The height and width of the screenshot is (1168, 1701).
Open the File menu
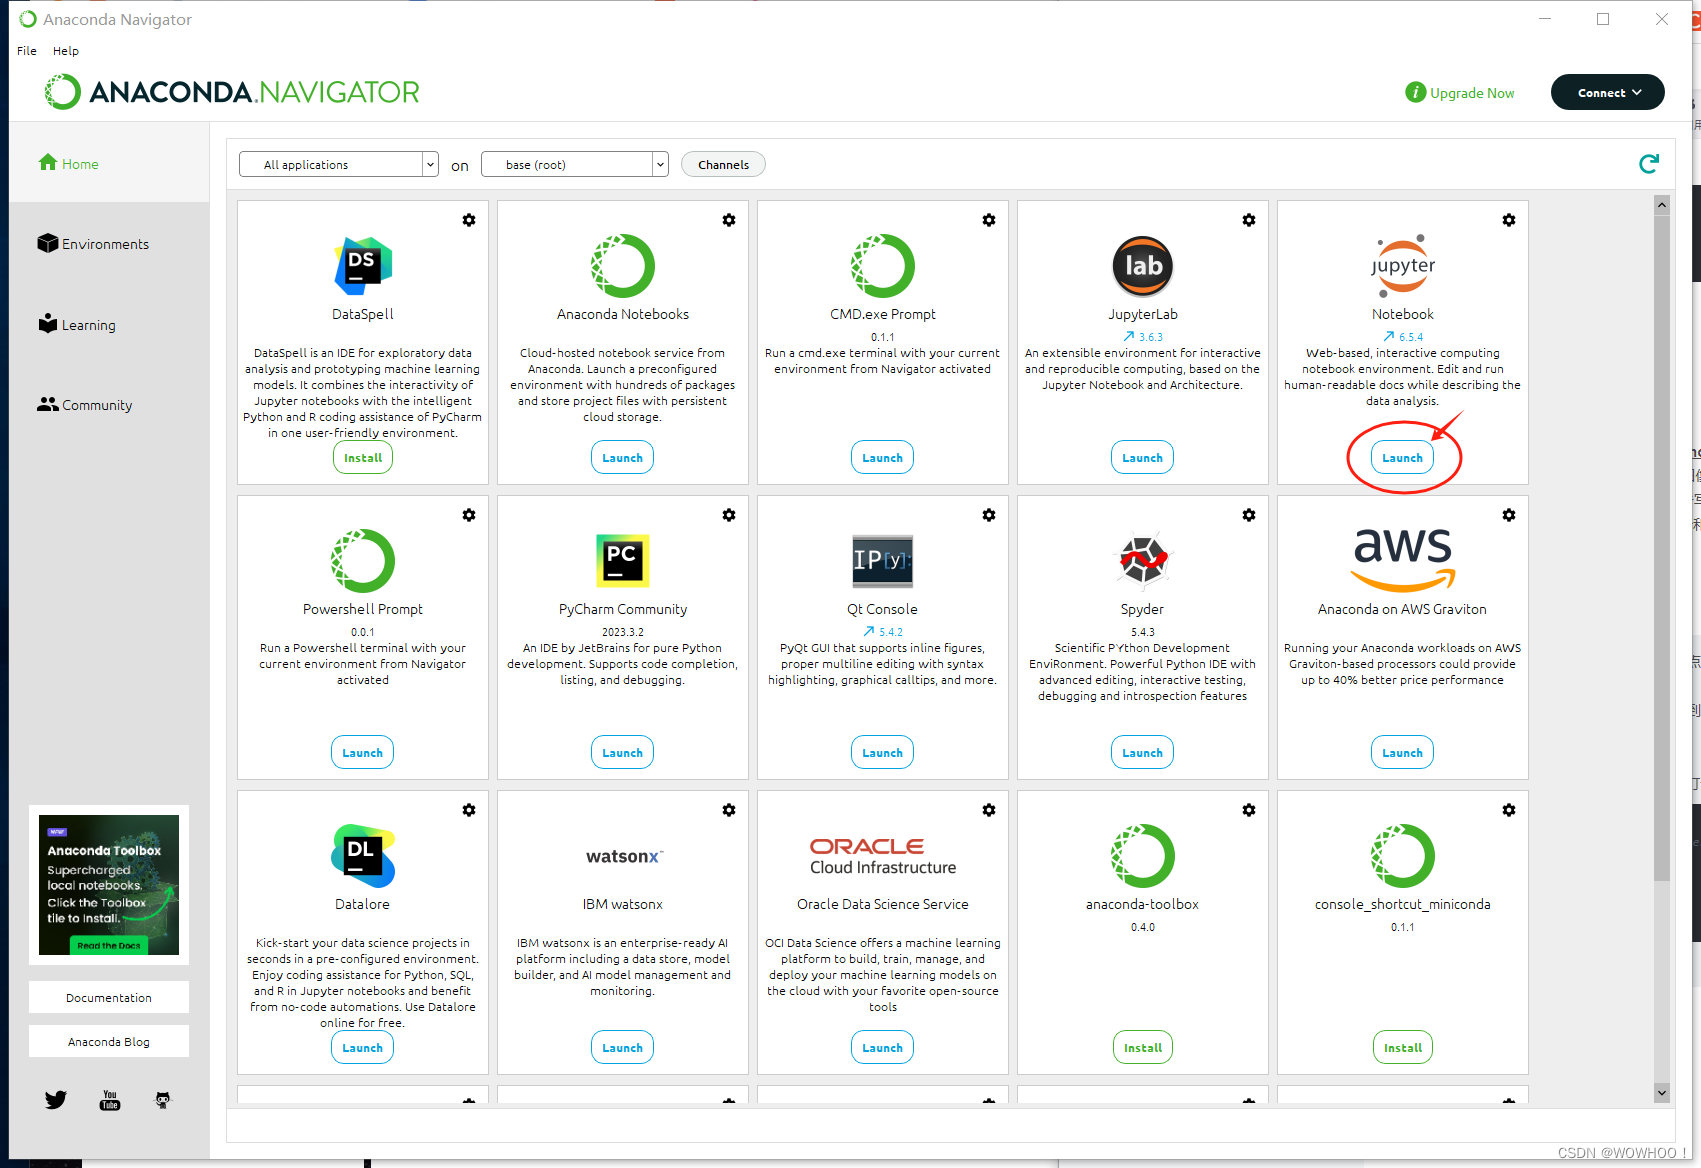(27, 51)
